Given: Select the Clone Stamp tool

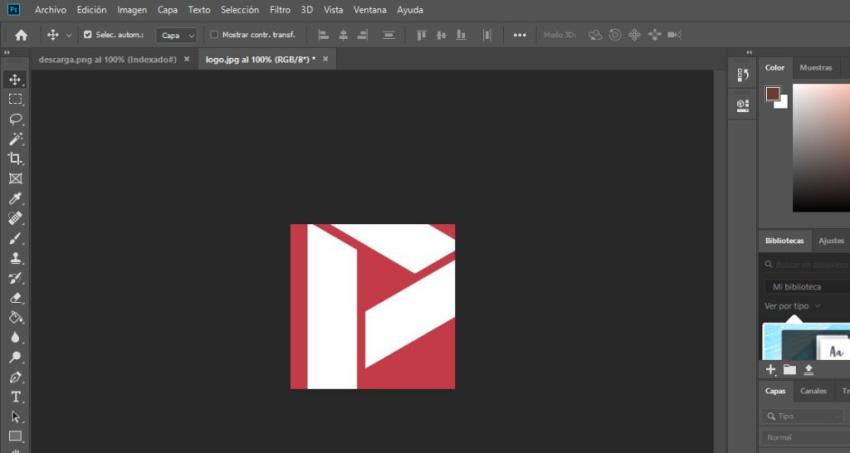Looking at the screenshot, I should point(15,258).
